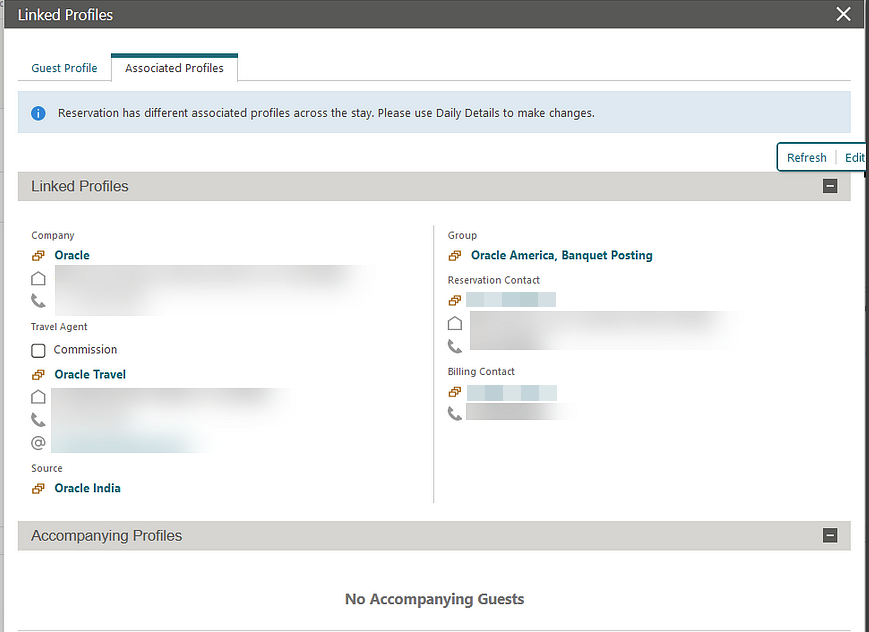The width and height of the screenshot is (869, 632).
Task: Open the Source profile icon beside Oracle India
Action: point(38,488)
